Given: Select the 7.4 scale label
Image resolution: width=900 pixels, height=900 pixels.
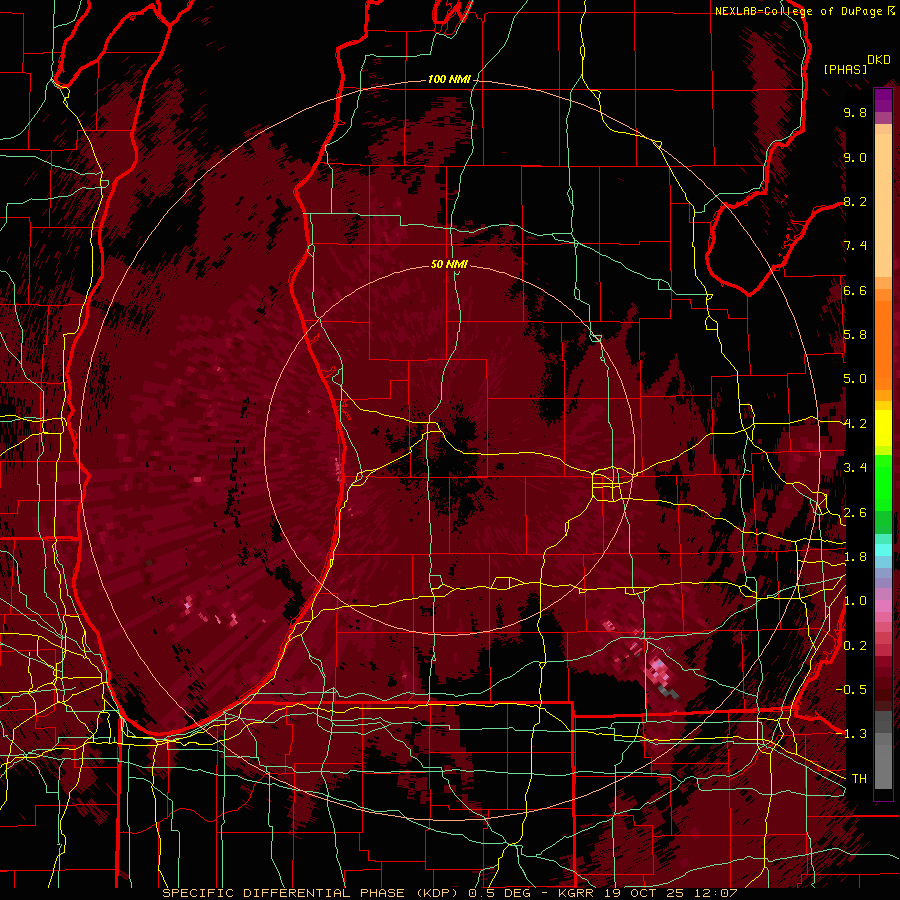Looking at the screenshot, I should point(855,246).
